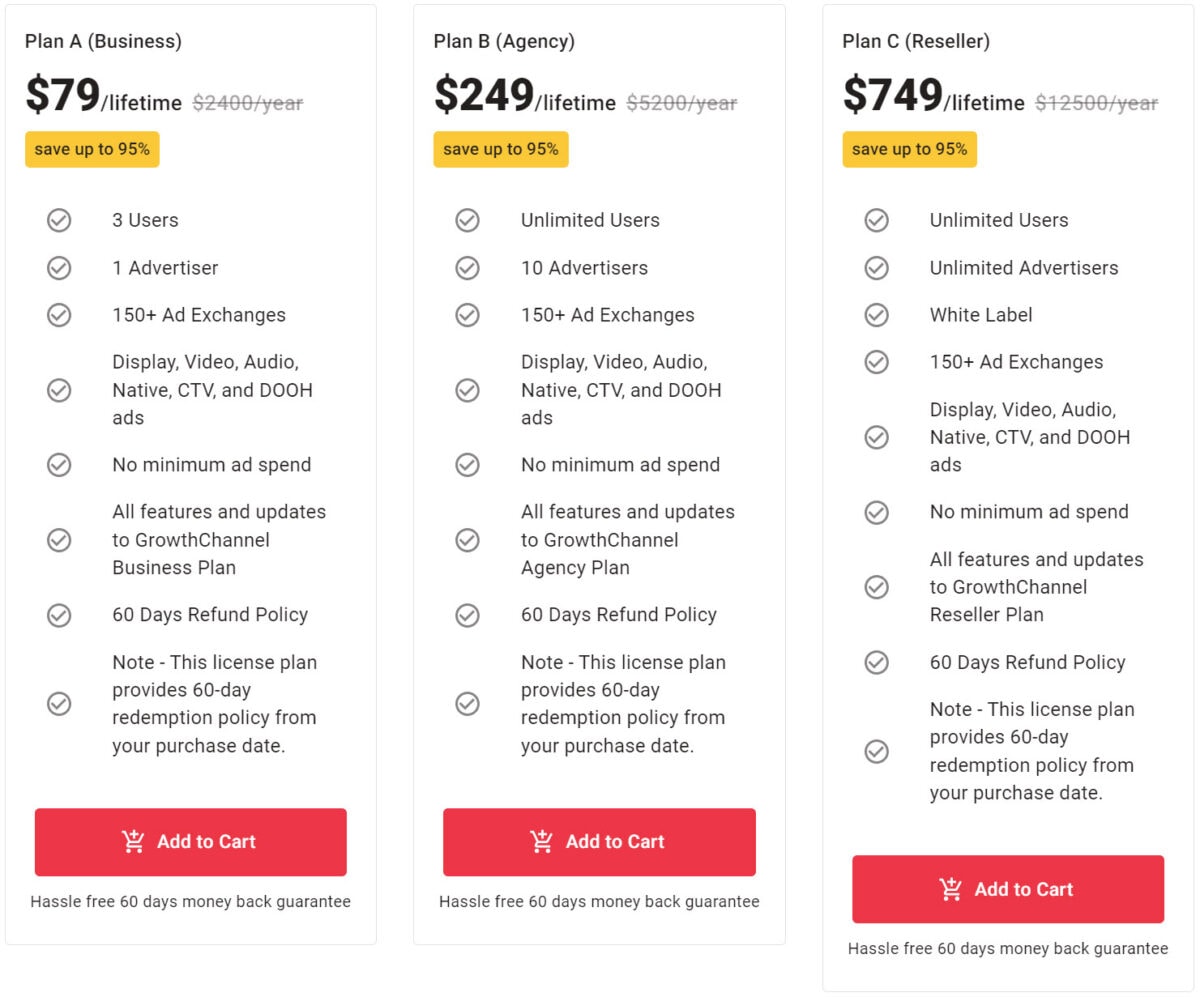1200x997 pixels.
Task: Open the Plan C (Reseller) card header
Action: click(x=917, y=41)
